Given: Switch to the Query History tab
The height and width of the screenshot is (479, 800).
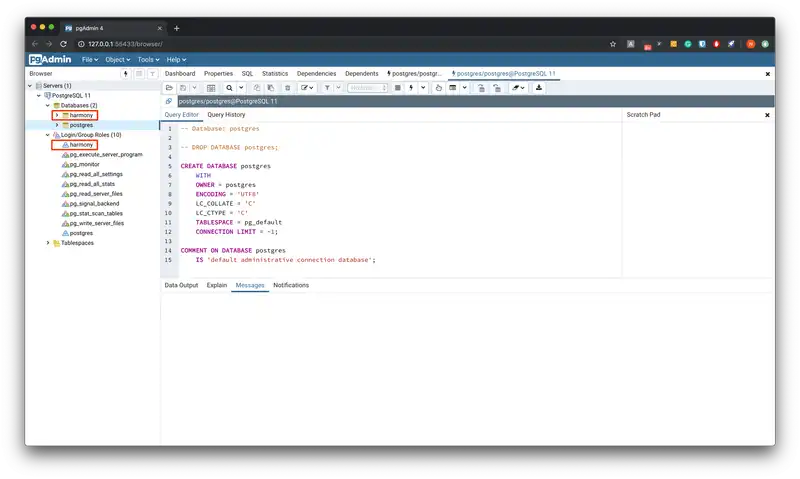Looking at the screenshot, I should coord(226,115).
